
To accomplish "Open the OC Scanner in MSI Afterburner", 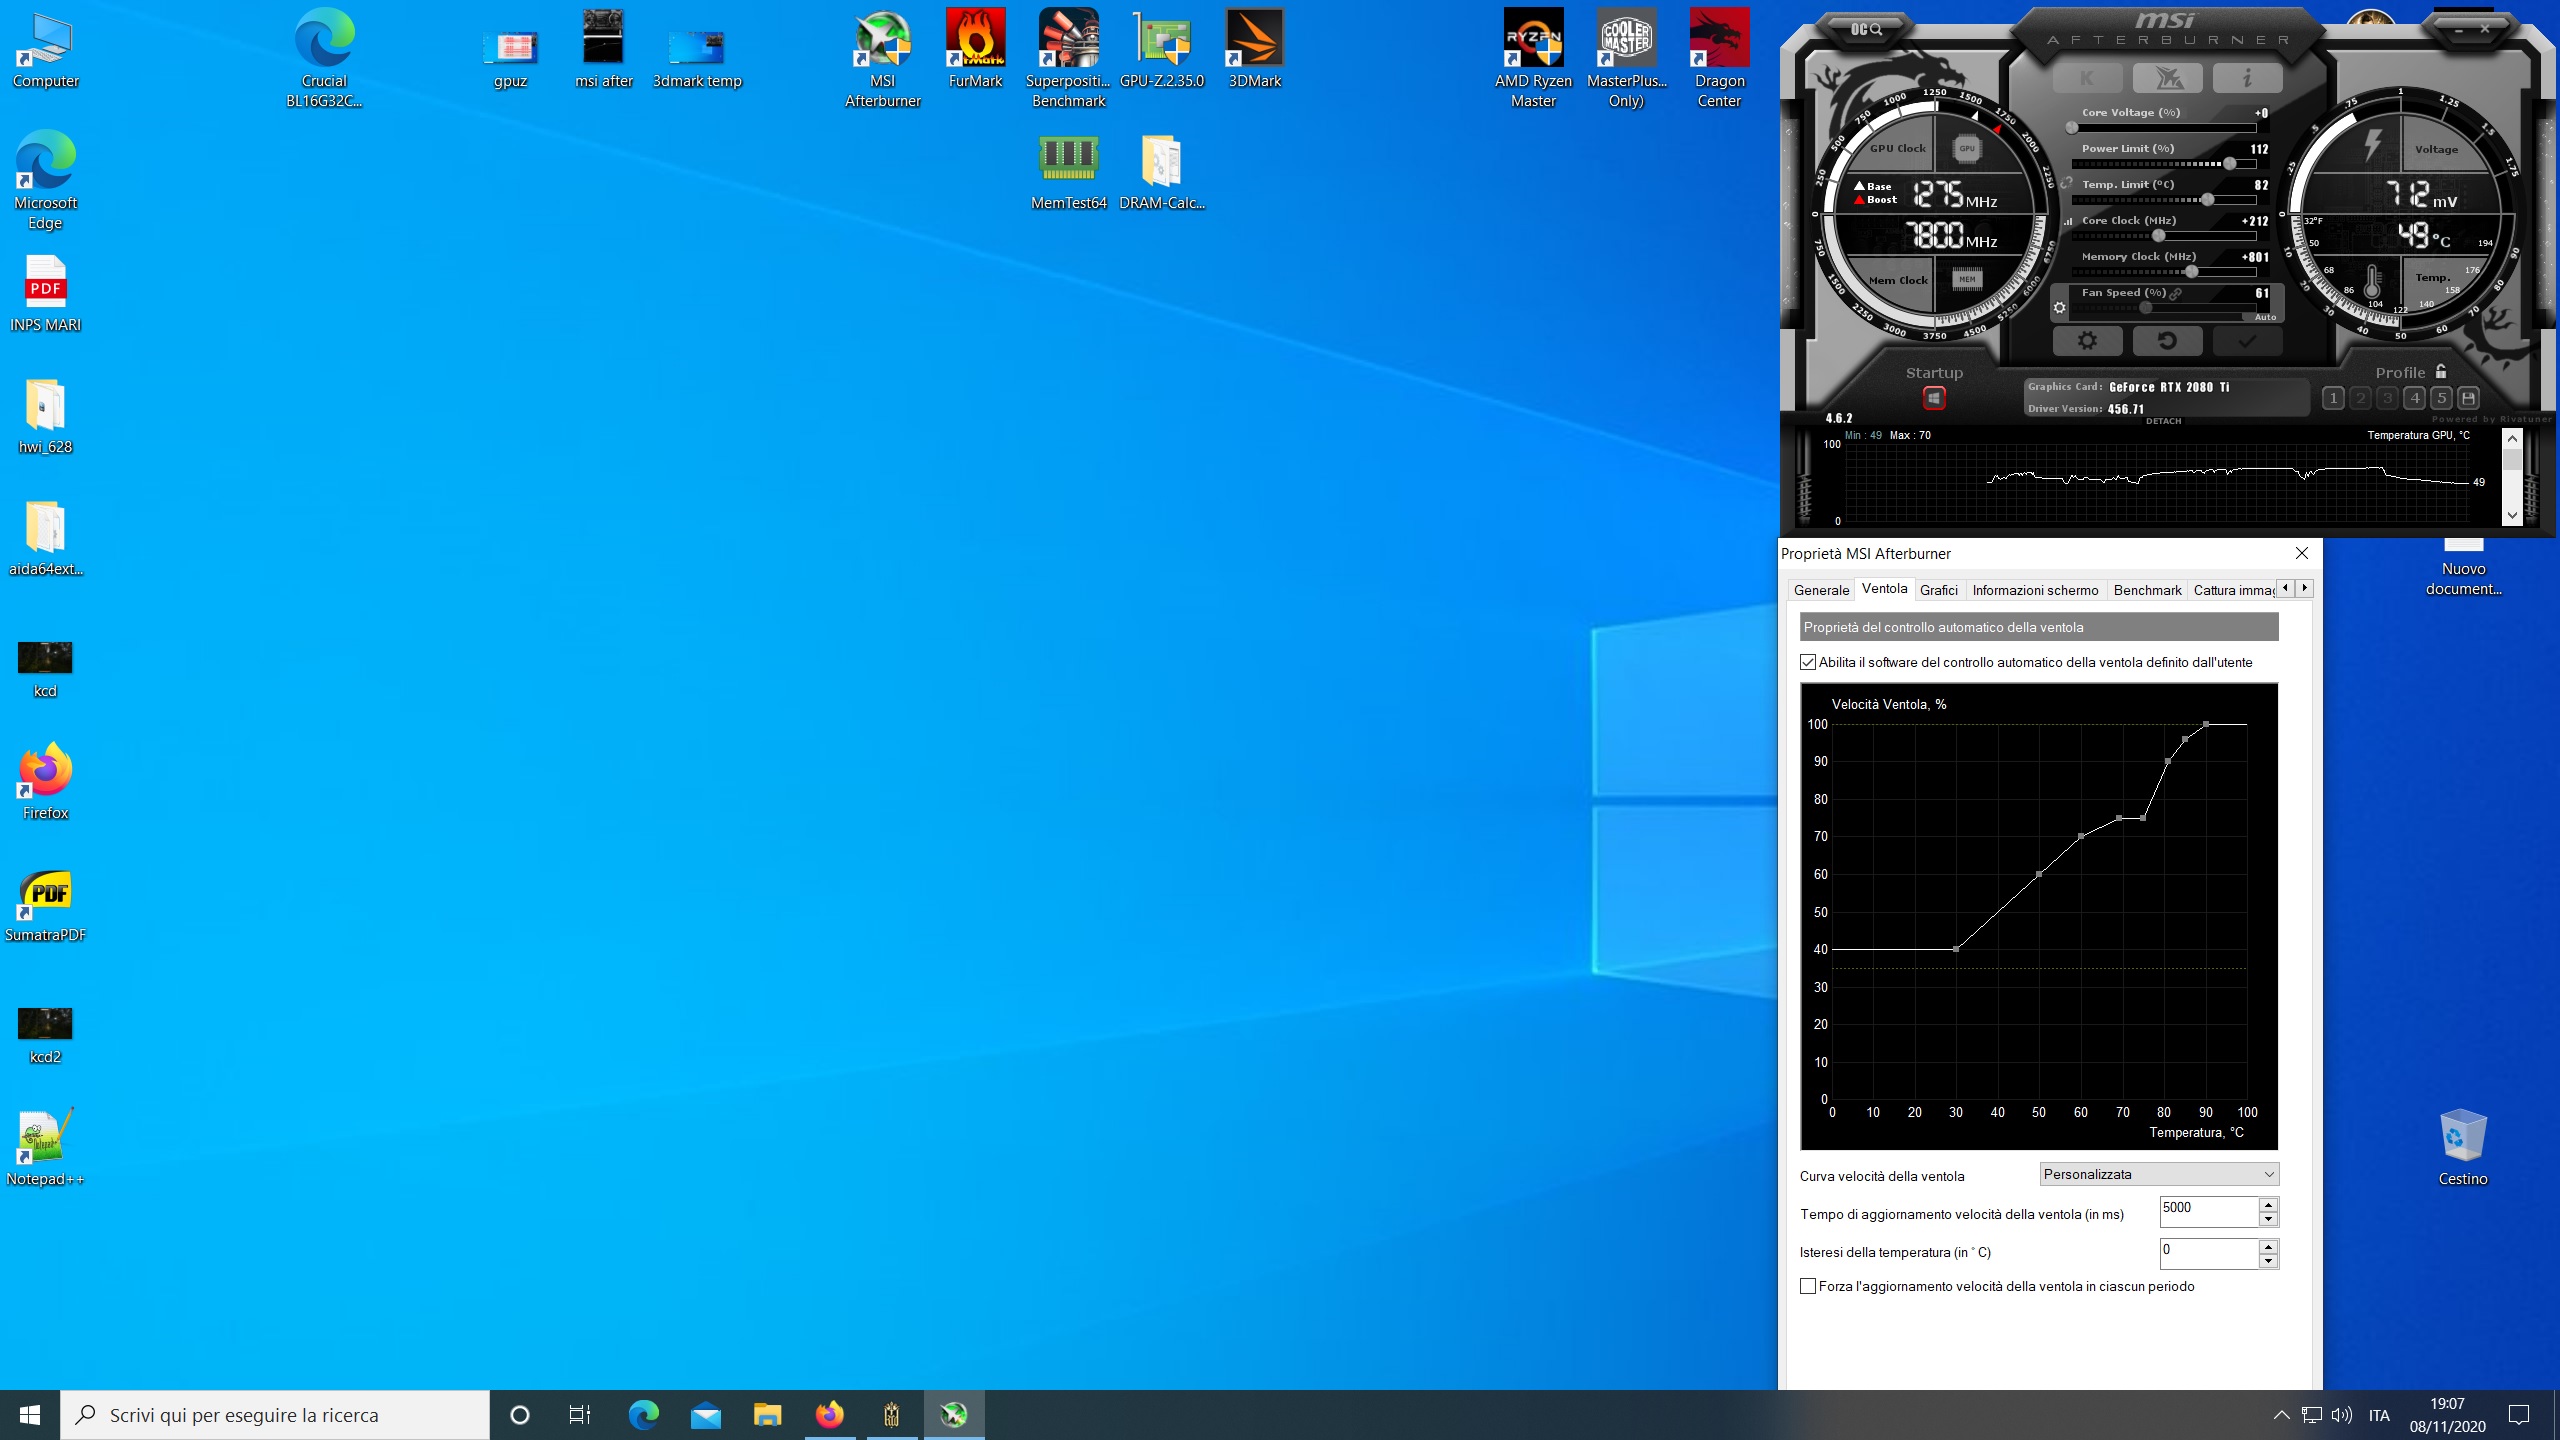I will pos(1866,30).
